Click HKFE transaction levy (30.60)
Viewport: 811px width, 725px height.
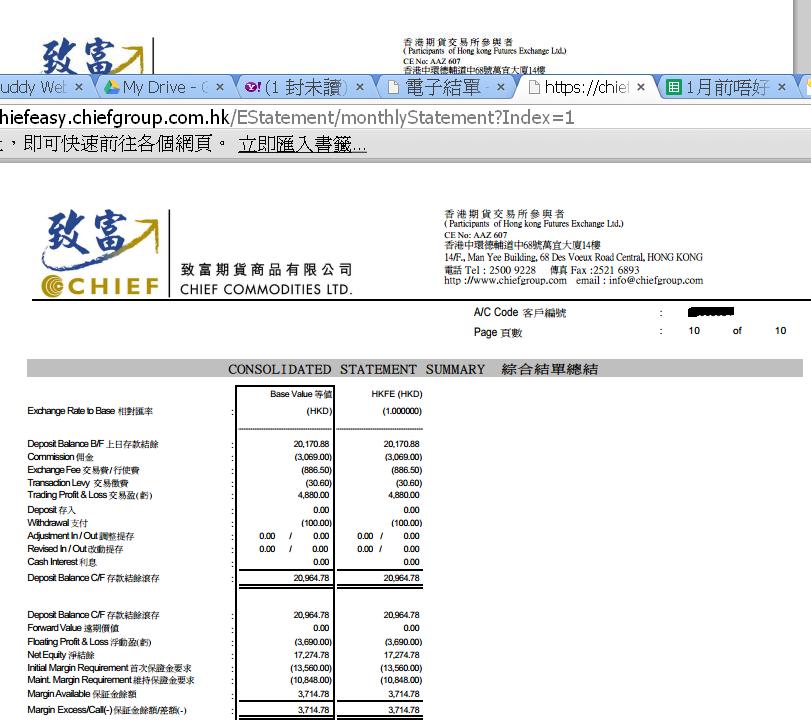[409, 483]
